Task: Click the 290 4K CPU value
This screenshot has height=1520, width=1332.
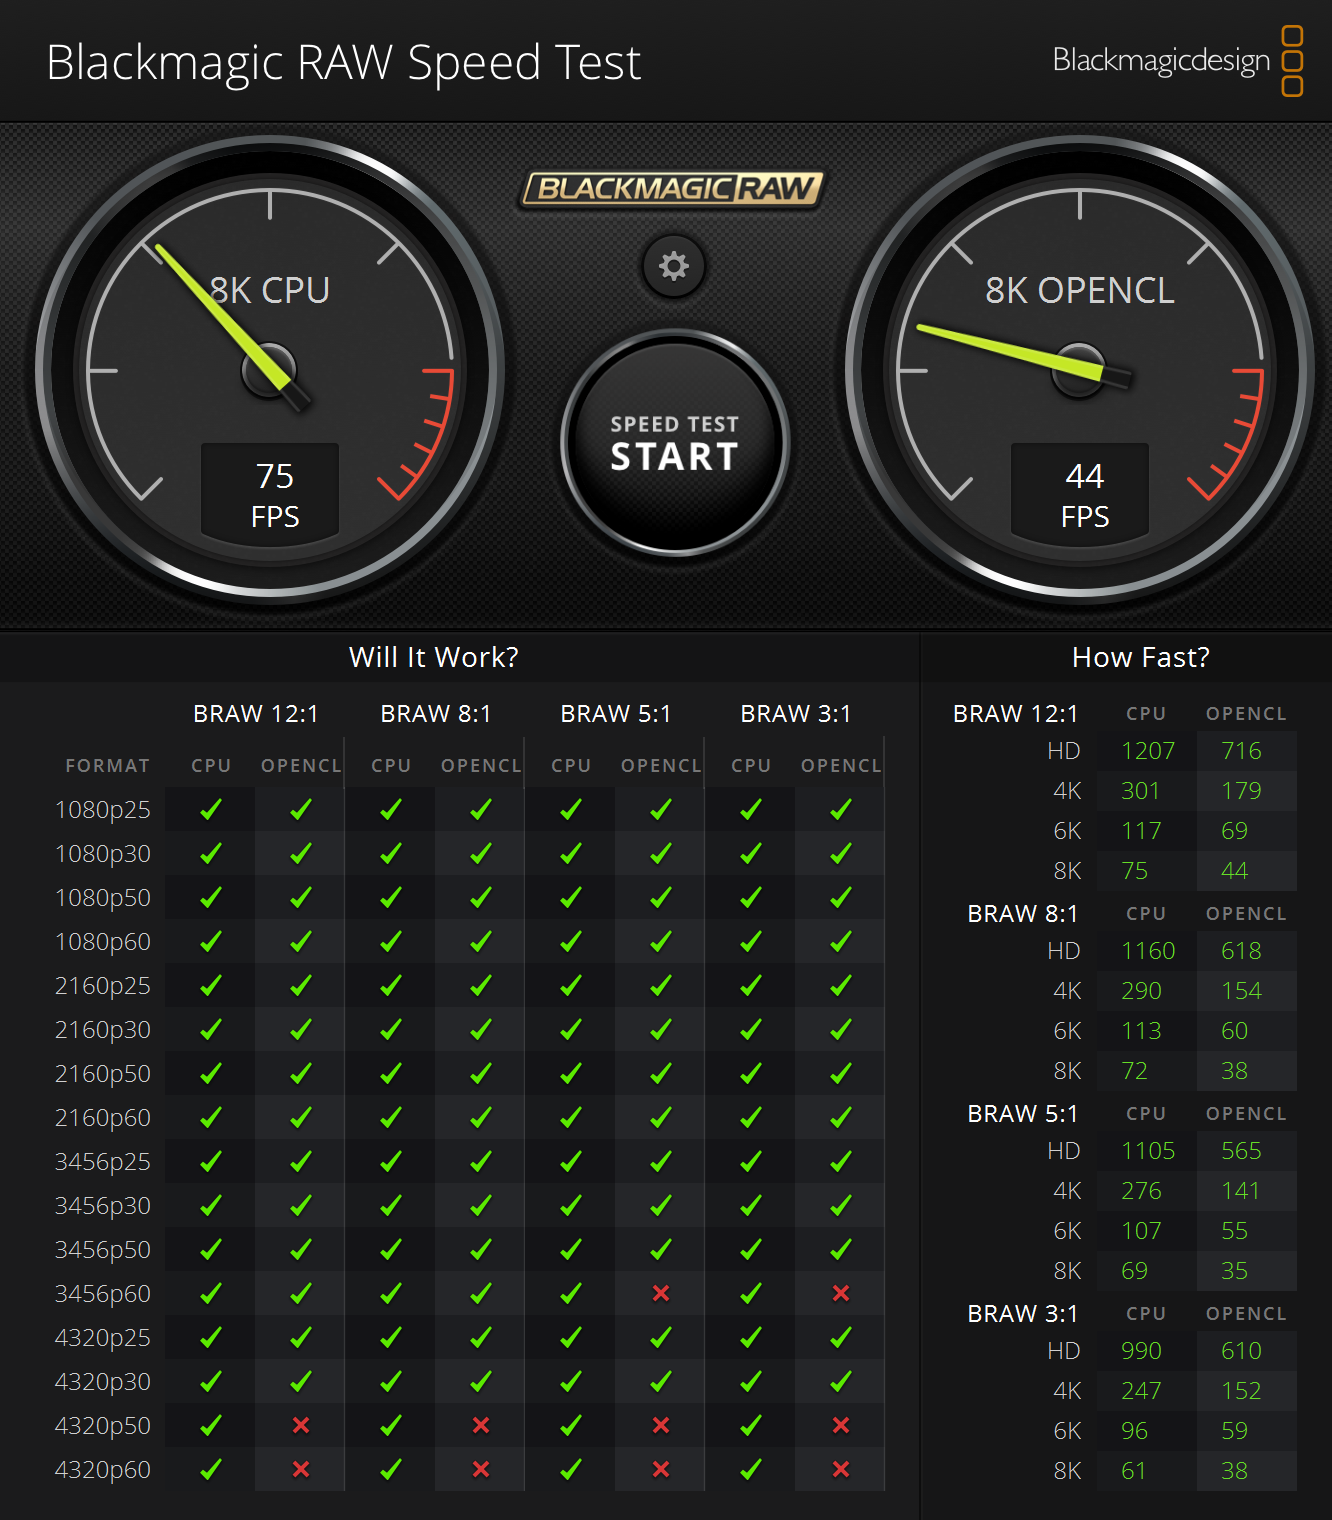Action: coord(1141,991)
